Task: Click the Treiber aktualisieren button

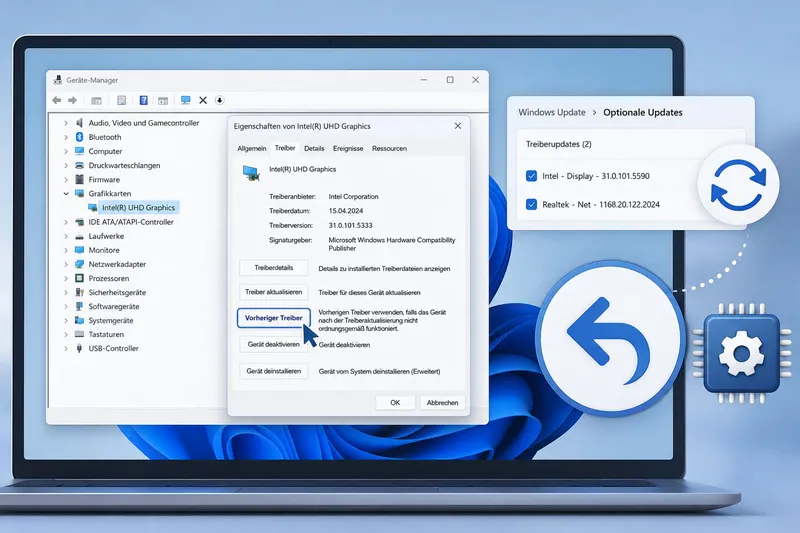Action: click(273, 292)
